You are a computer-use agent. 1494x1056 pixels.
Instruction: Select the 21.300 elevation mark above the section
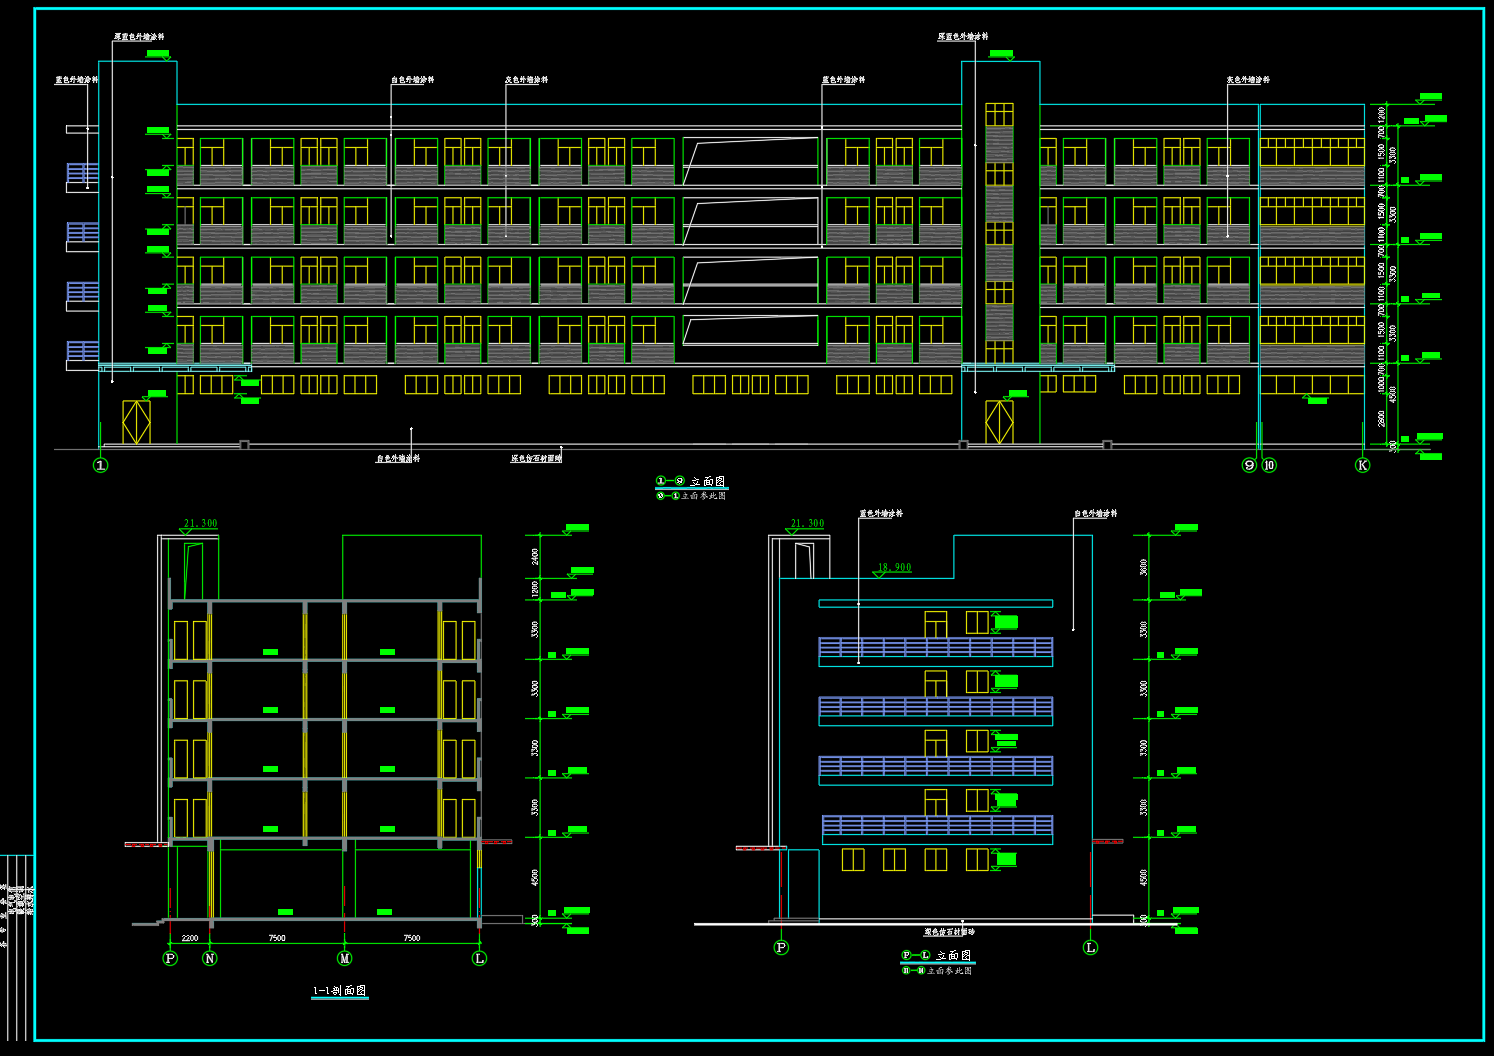point(200,523)
